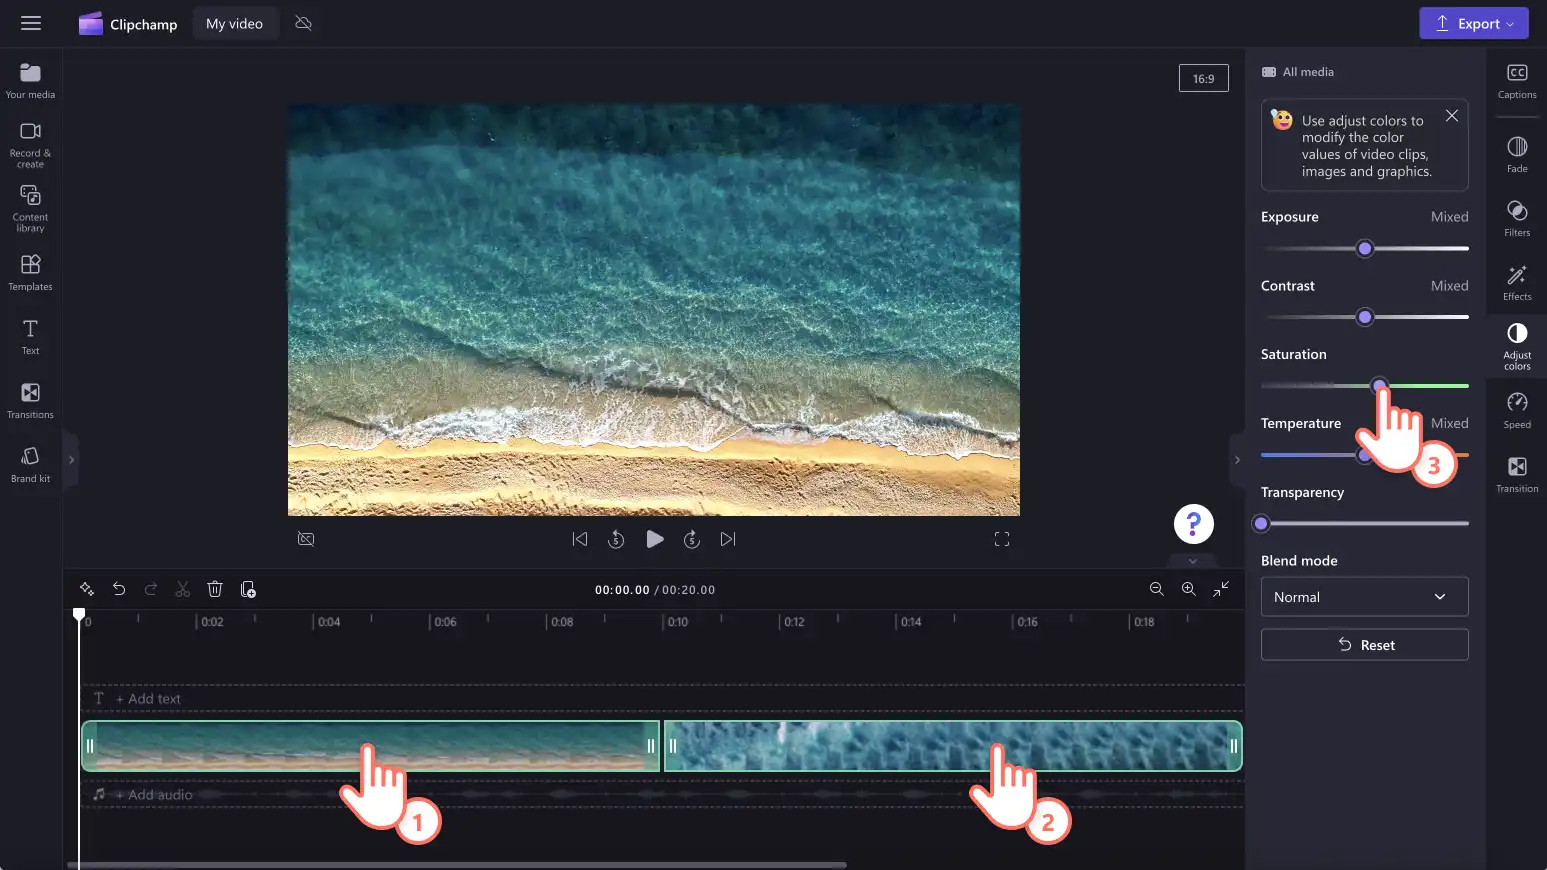The image size is (1547, 870).
Task: Toggle the captions-off preview icon
Action: coord(306,539)
